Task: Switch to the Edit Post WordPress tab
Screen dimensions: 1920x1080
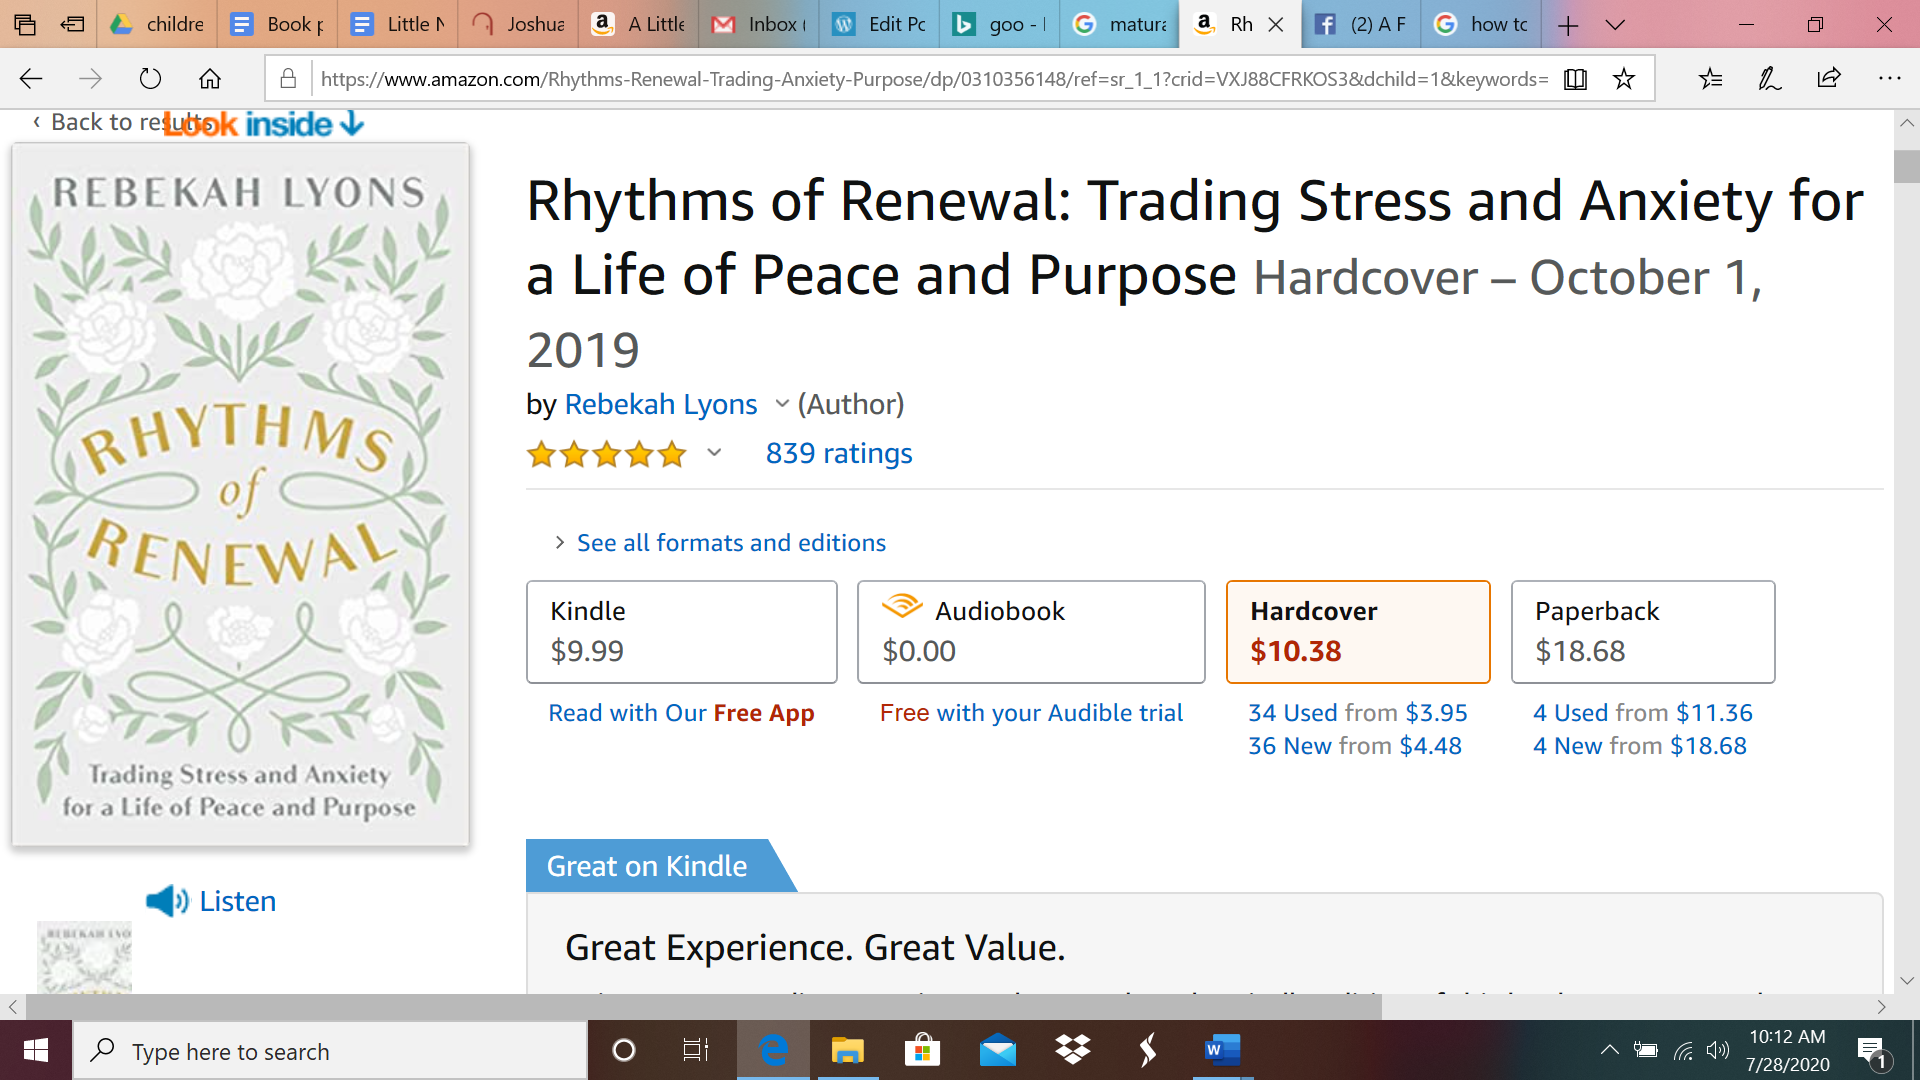Action: point(880,24)
